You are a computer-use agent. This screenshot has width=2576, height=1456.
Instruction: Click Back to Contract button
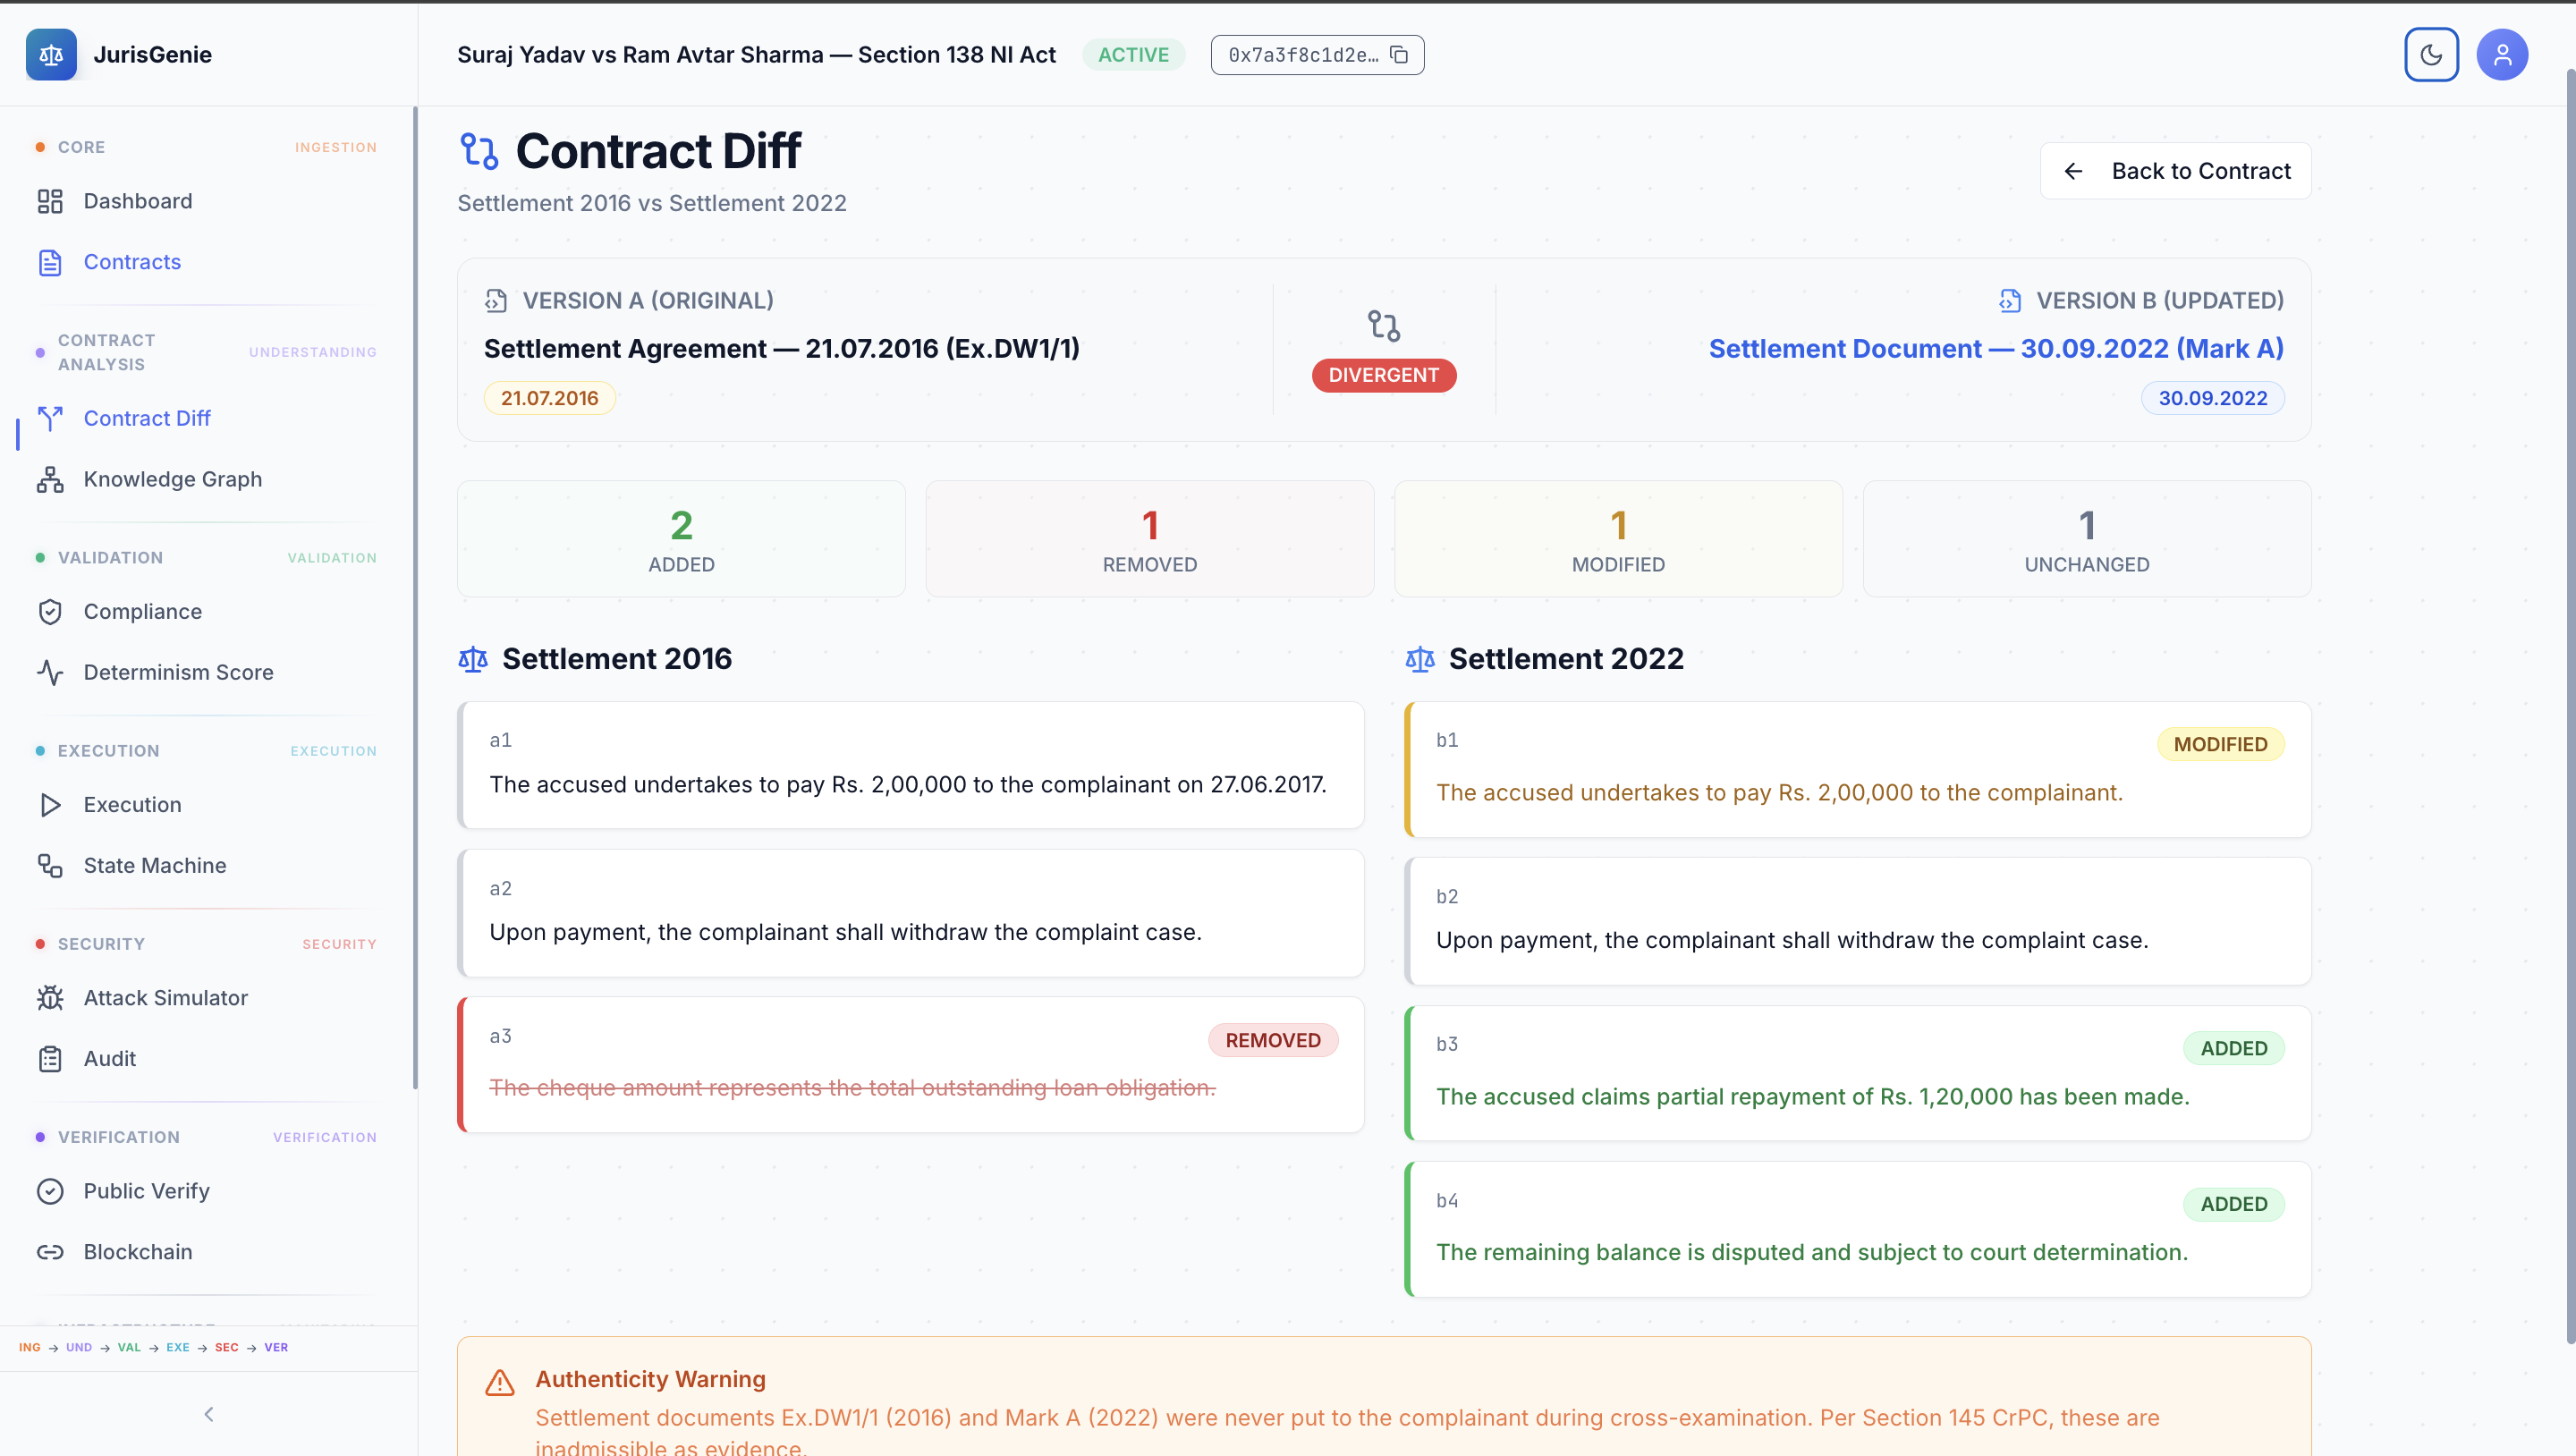2175,171
